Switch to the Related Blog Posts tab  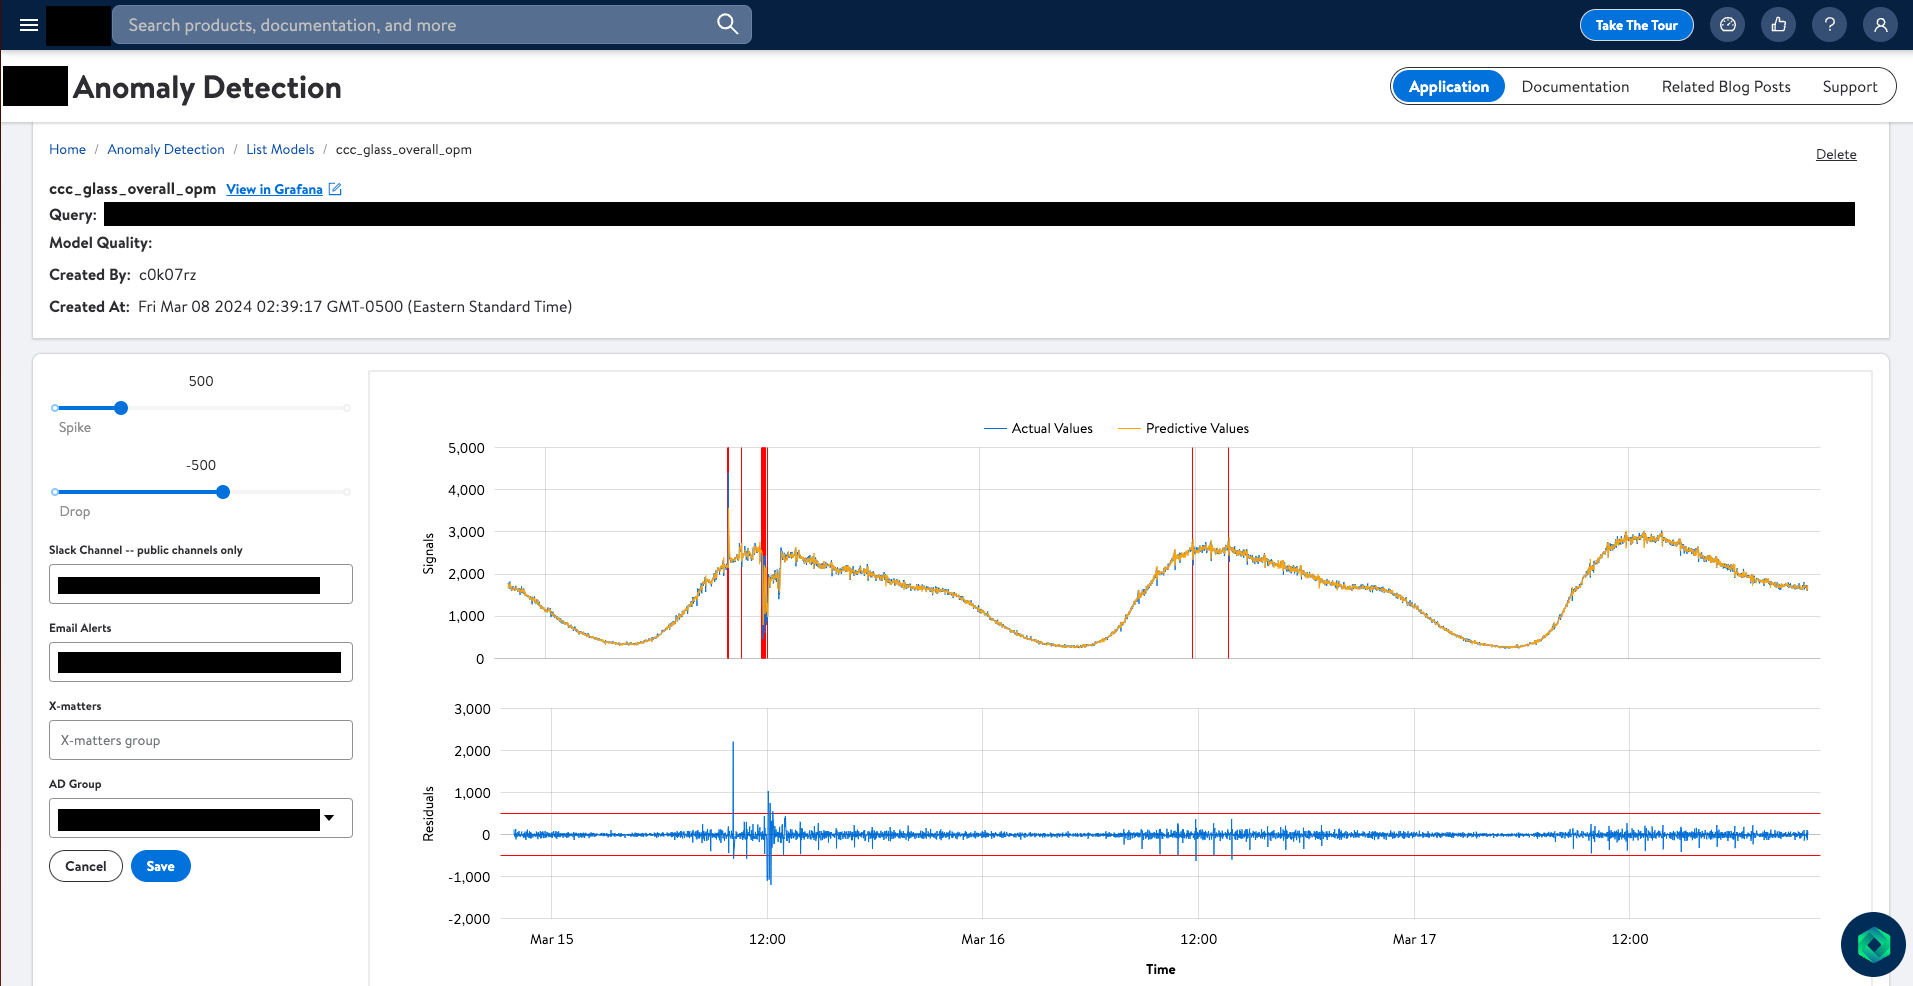[x=1725, y=87]
